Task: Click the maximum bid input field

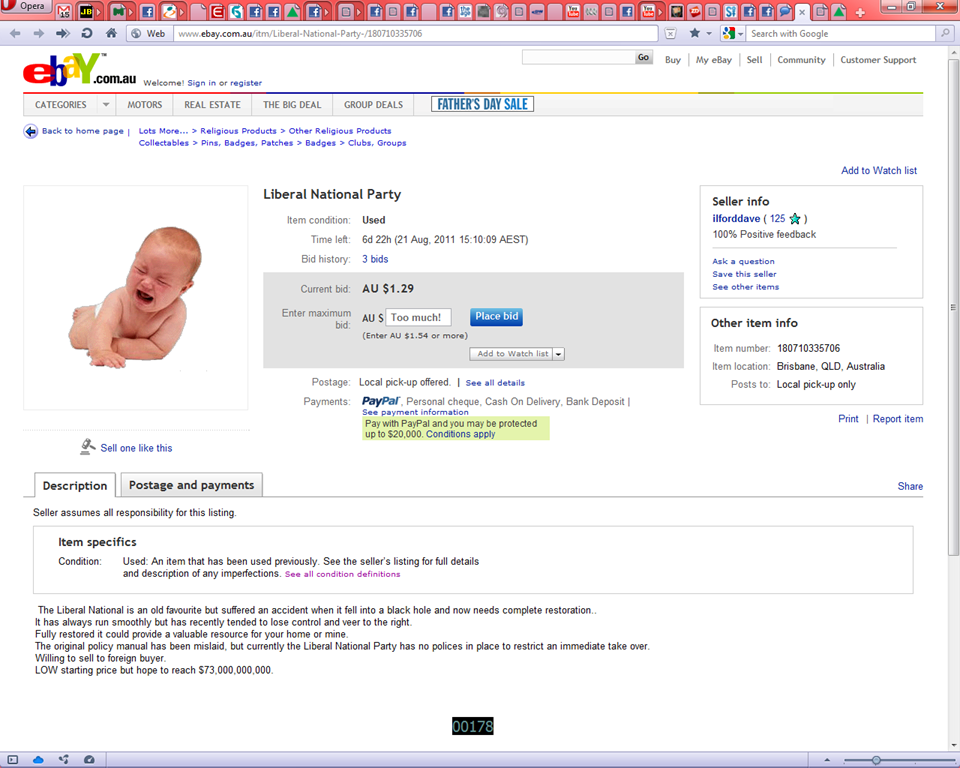Action: [x=418, y=317]
